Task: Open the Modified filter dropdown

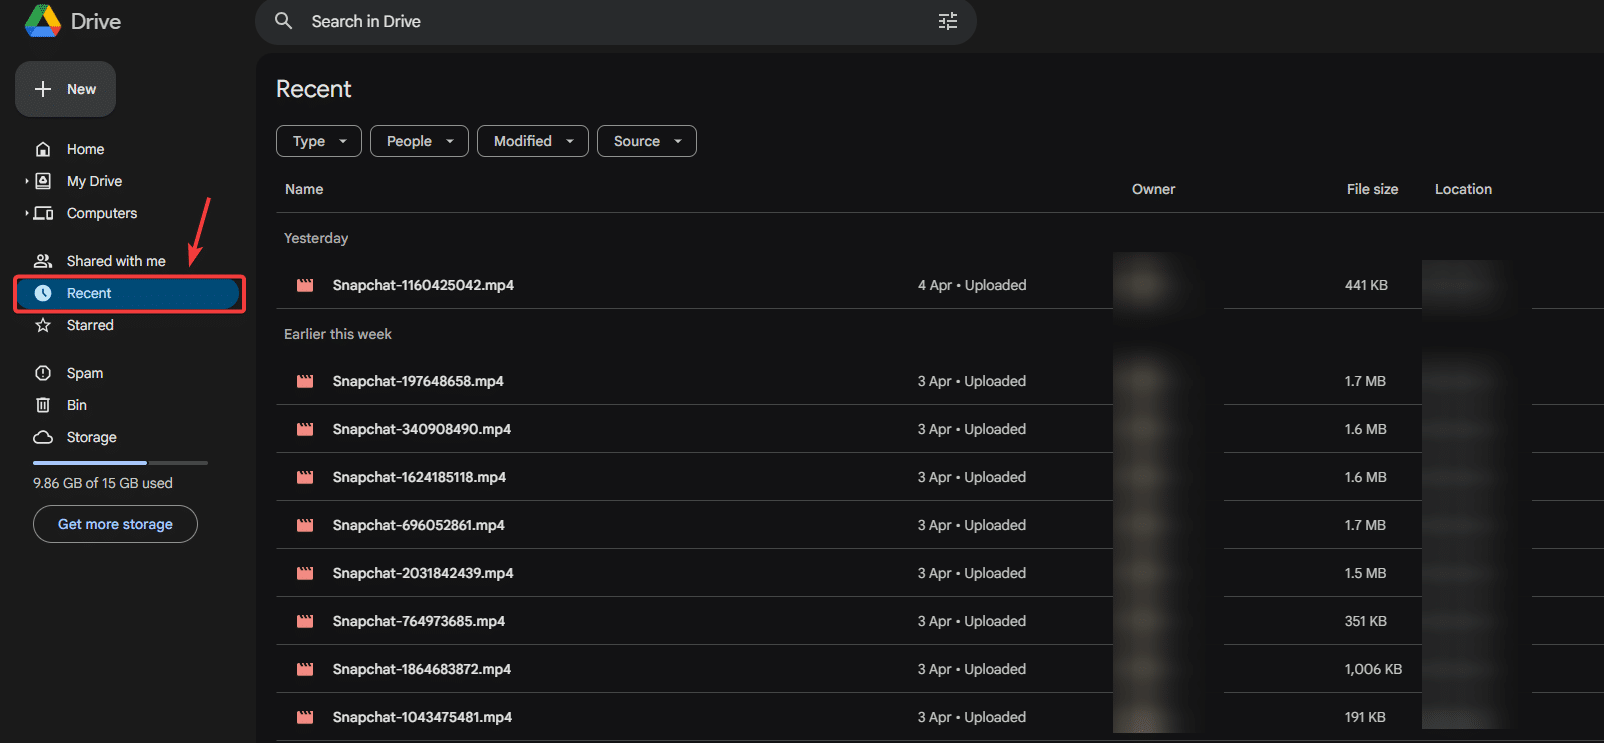Action: pyautogui.click(x=532, y=141)
